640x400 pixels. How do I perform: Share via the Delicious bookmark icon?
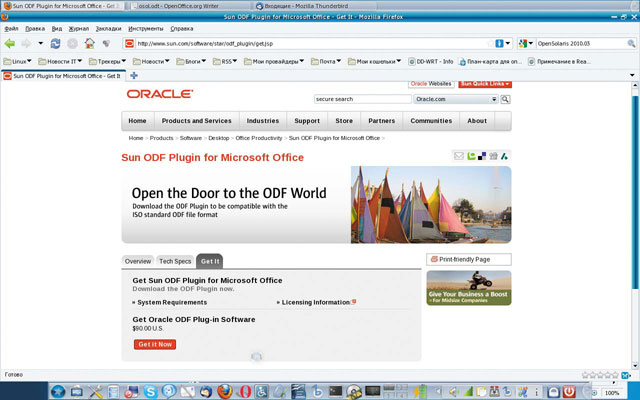[x=482, y=156]
